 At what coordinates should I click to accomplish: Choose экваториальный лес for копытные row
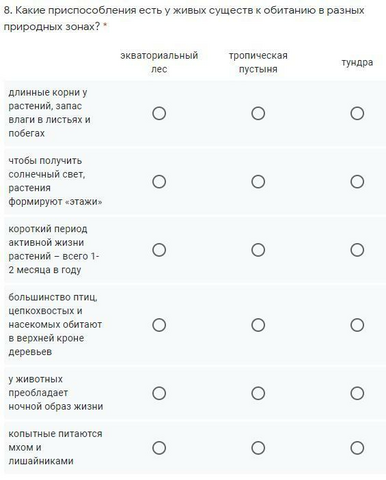click(159, 448)
